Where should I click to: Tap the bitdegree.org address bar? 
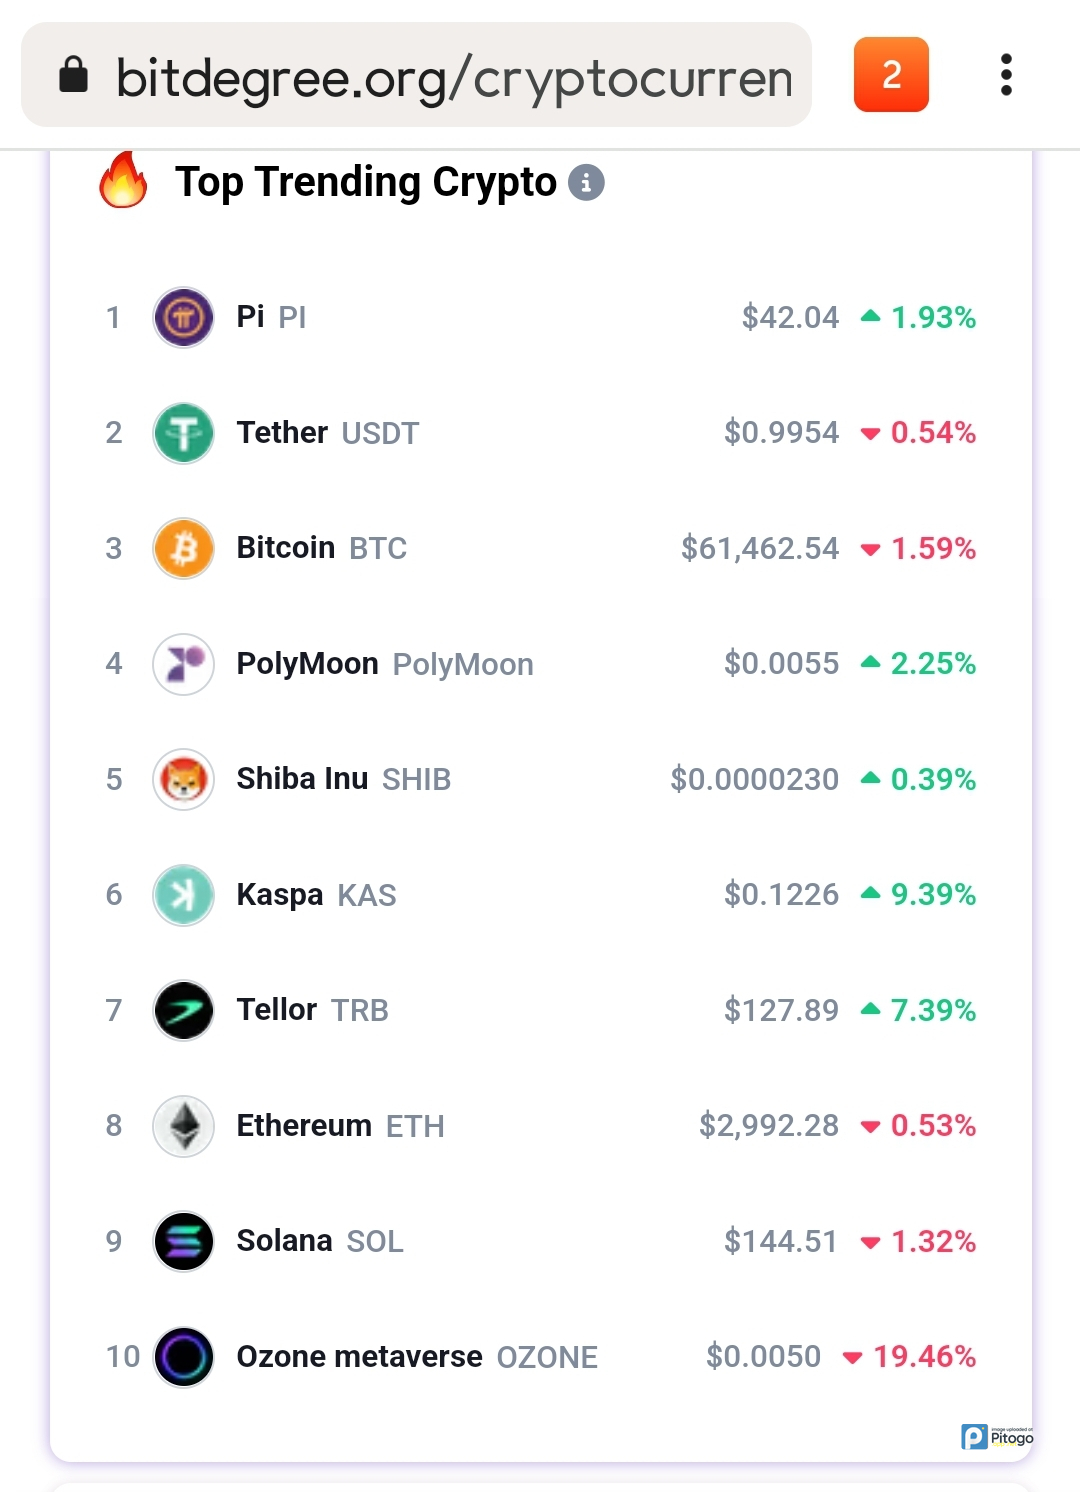452,77
